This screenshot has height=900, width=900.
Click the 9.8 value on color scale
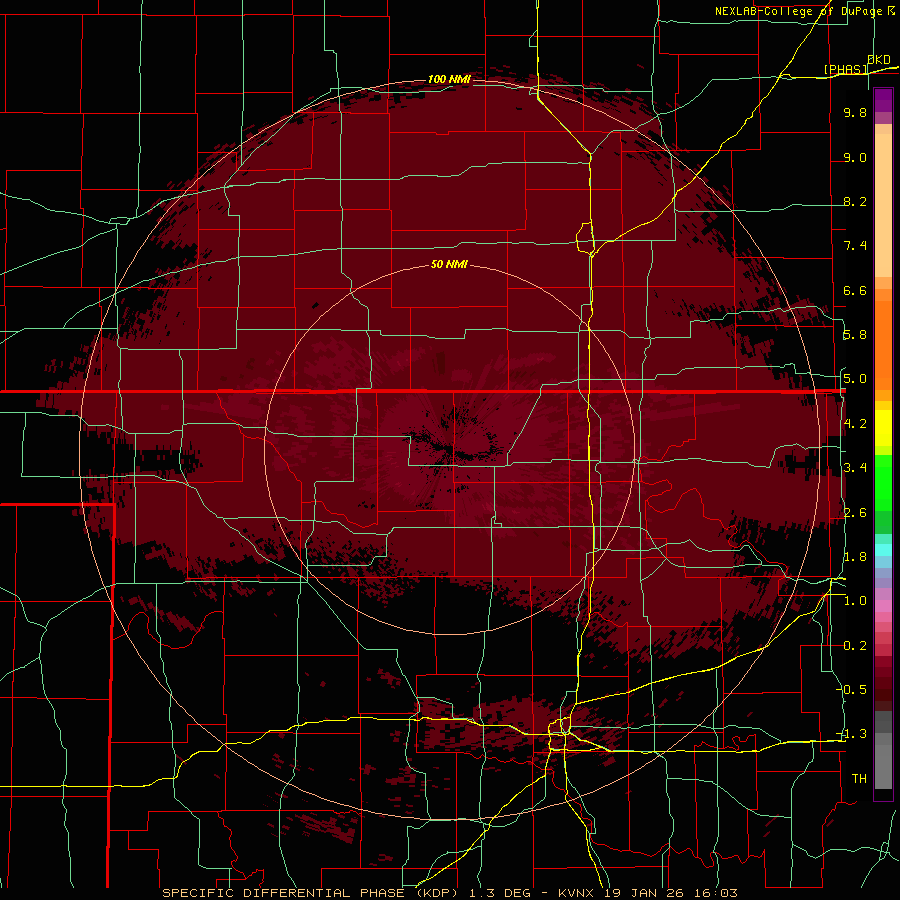tap(855, 112)
